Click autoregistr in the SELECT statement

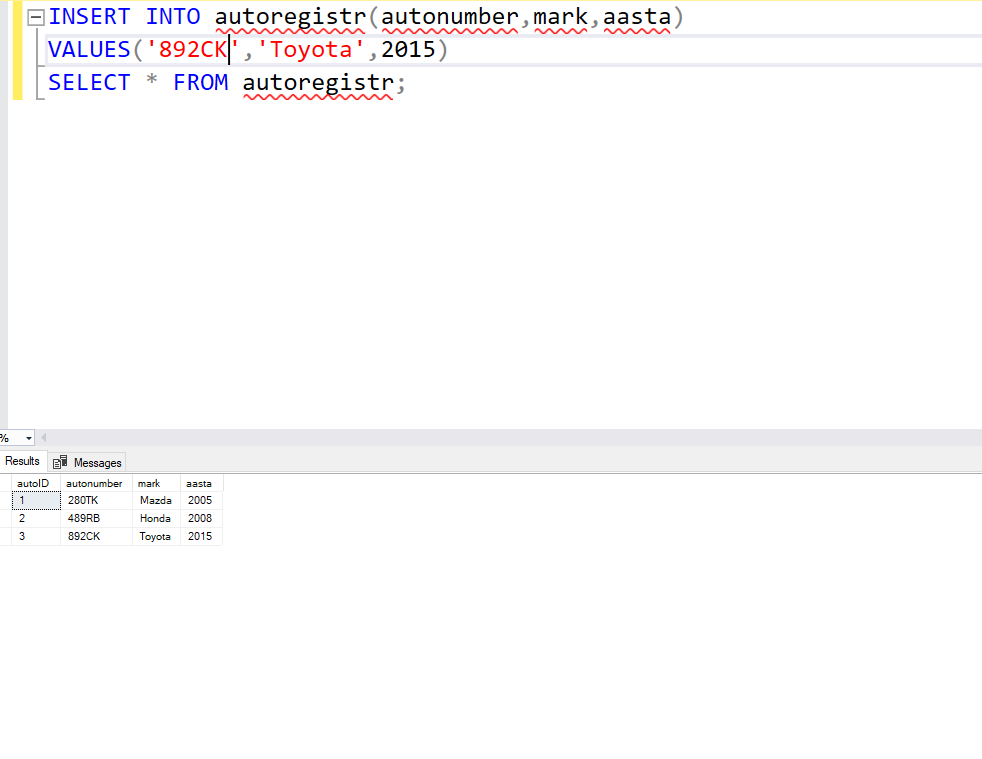pos(318,83)
